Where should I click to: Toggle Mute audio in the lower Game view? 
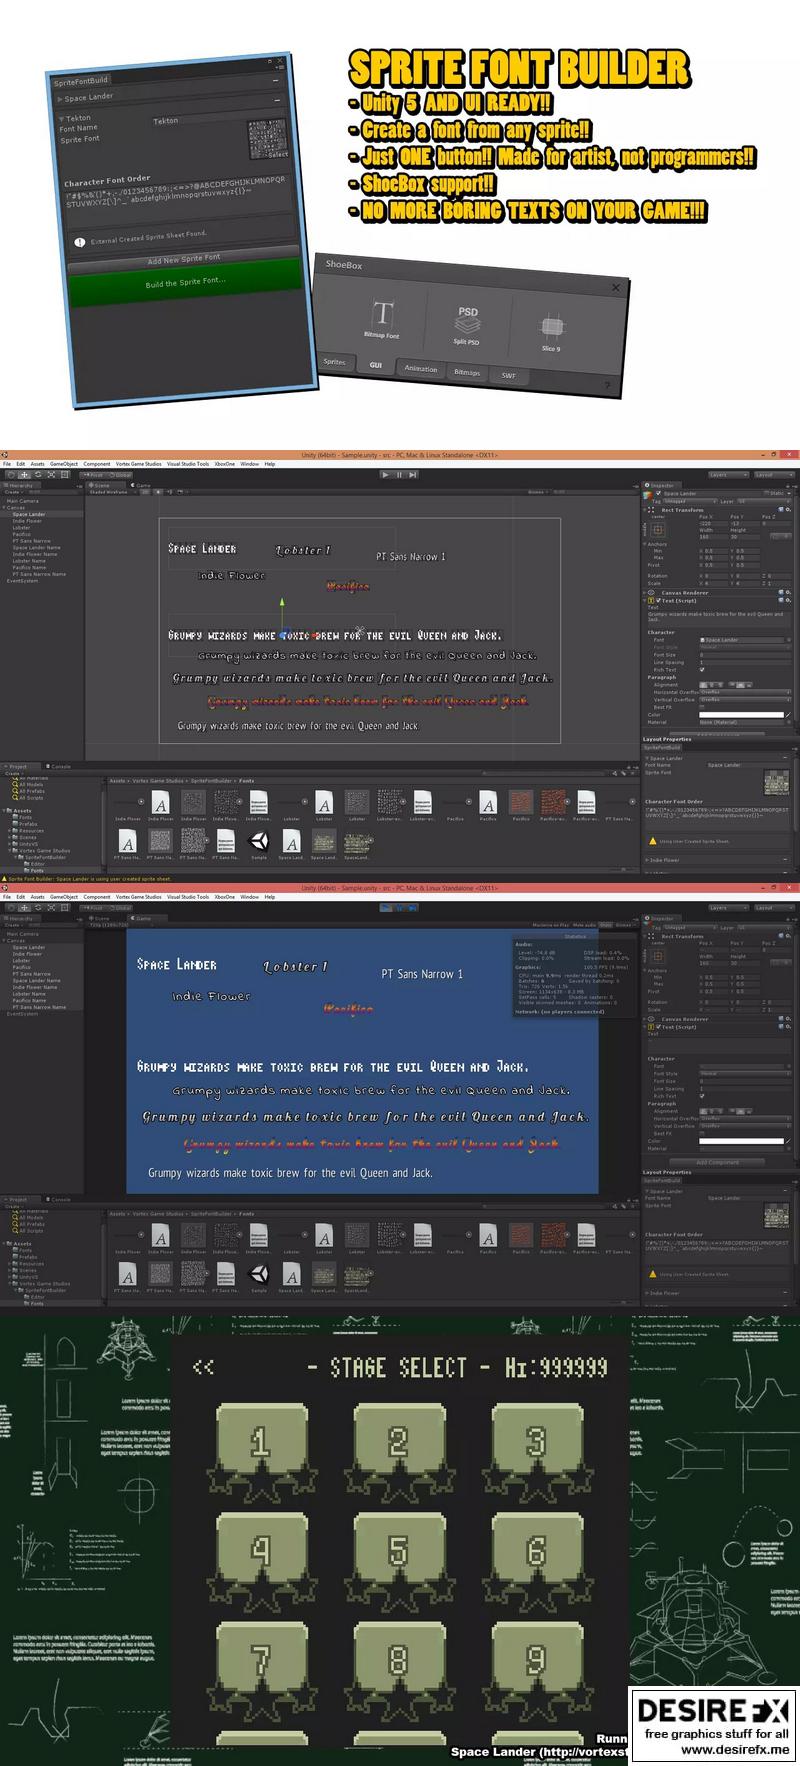click(x=584, y=925)
